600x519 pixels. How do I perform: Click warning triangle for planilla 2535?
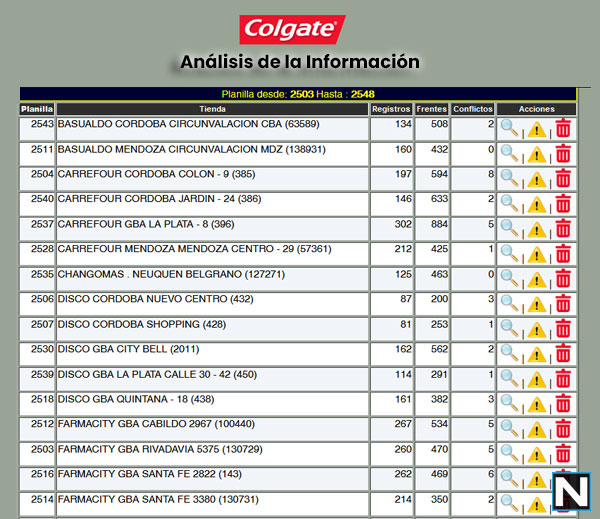[536, 280]
